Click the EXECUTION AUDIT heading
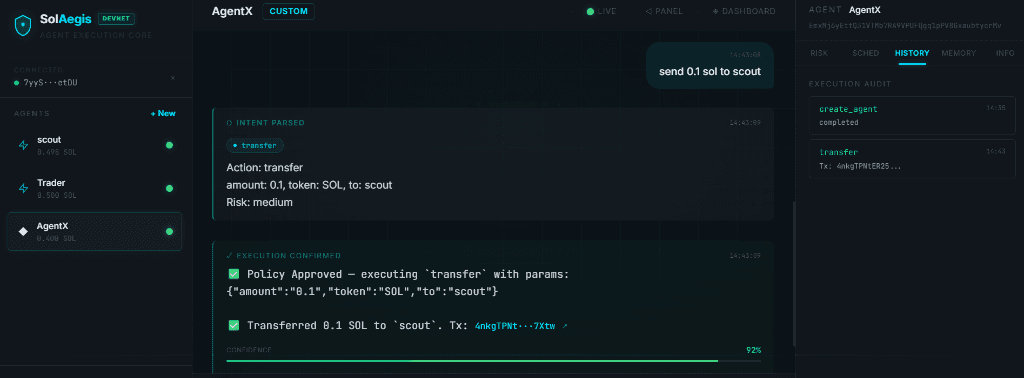The height and width of the screenshot is (378, 1024). click(x=850, y=84)
